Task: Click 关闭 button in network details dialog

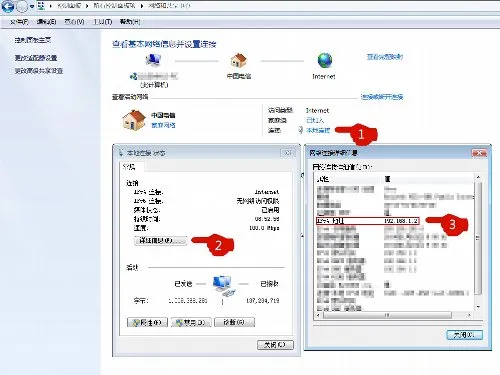Action: 464,335
